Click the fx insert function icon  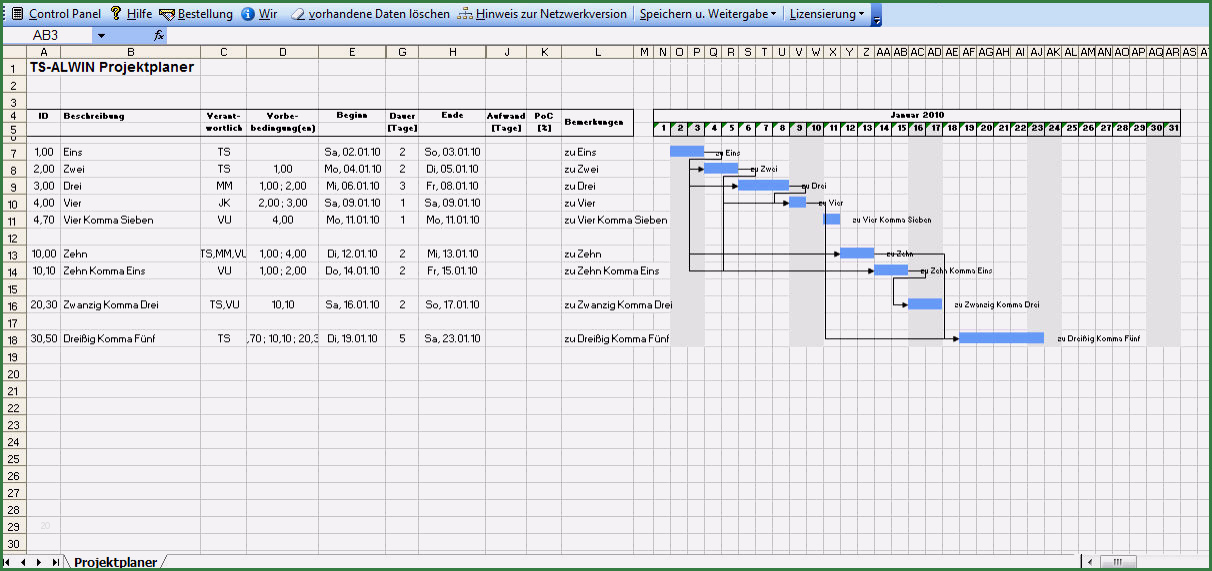coord(158,35)
